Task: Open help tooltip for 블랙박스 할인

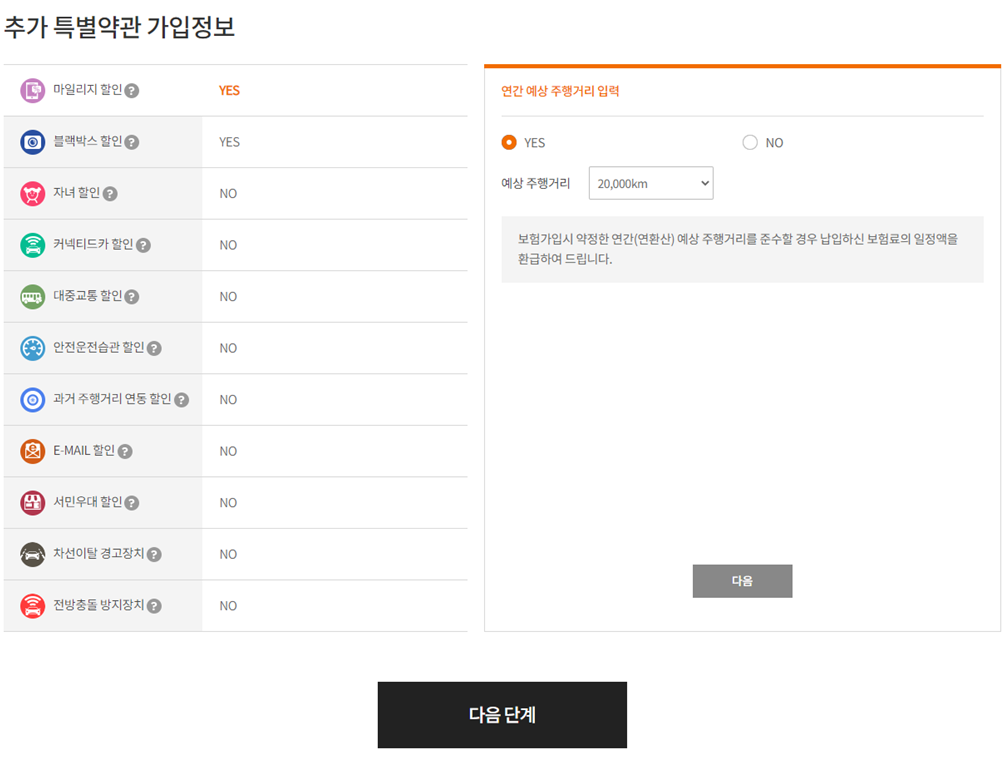Action: 132,142
